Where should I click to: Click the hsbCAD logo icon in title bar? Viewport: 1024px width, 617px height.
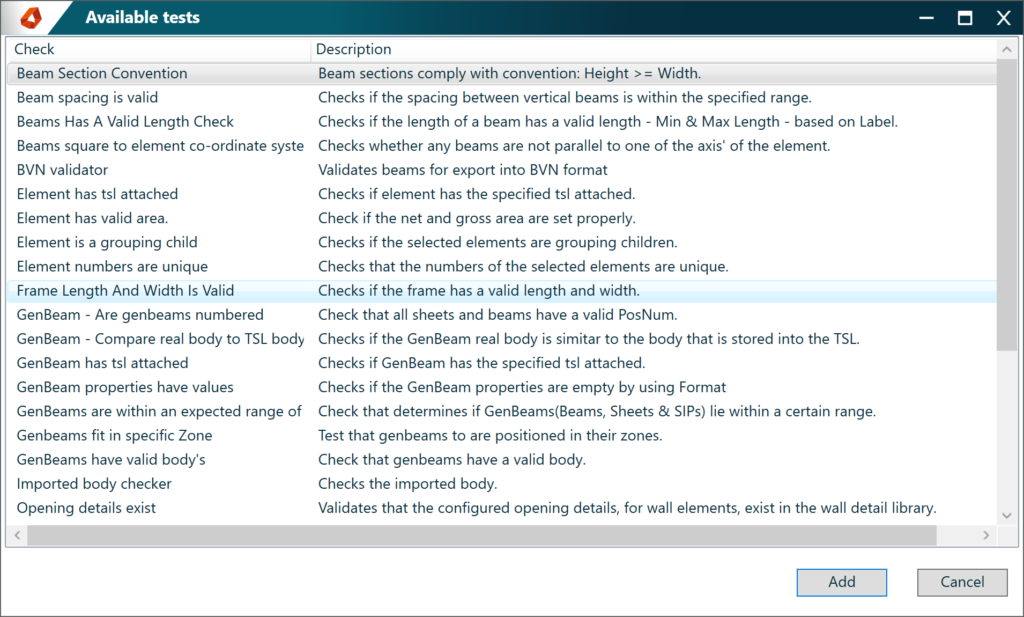[31, 18]
